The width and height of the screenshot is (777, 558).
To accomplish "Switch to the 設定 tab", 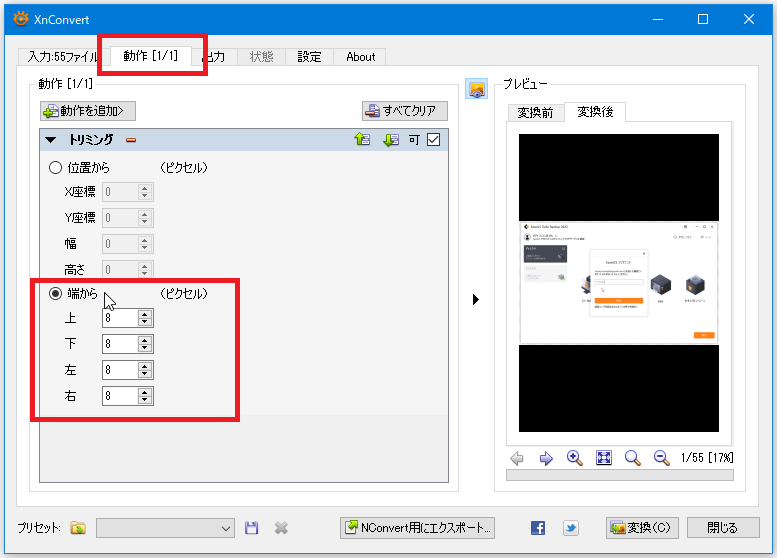I will [310, 57].
